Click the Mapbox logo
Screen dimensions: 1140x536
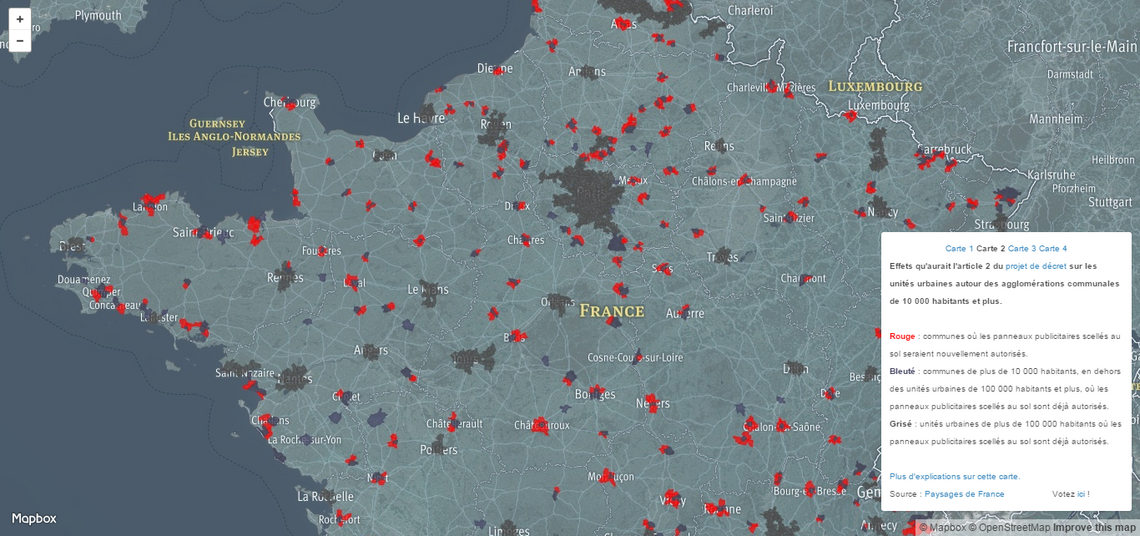coord(34,518)
